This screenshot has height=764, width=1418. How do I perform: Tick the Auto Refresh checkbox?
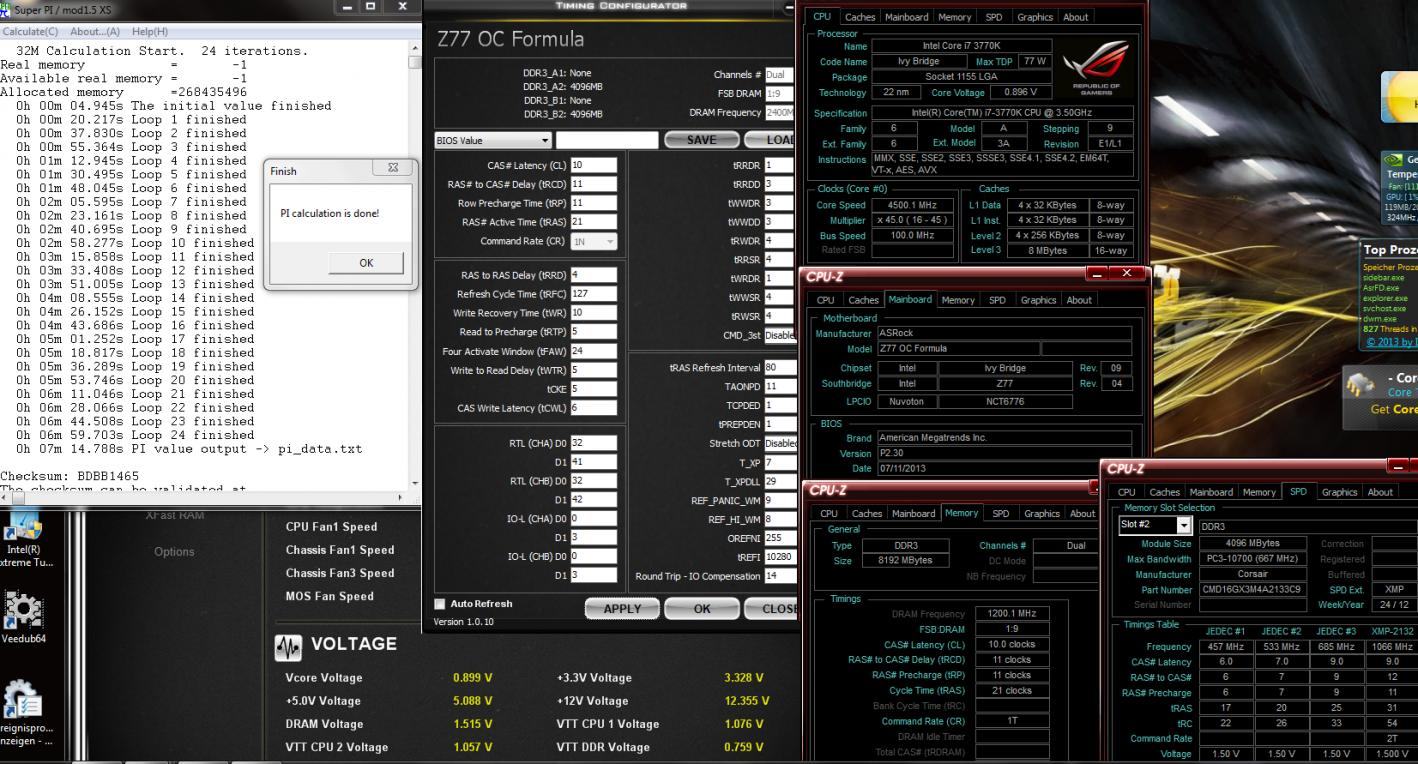[x=441, y=604]
